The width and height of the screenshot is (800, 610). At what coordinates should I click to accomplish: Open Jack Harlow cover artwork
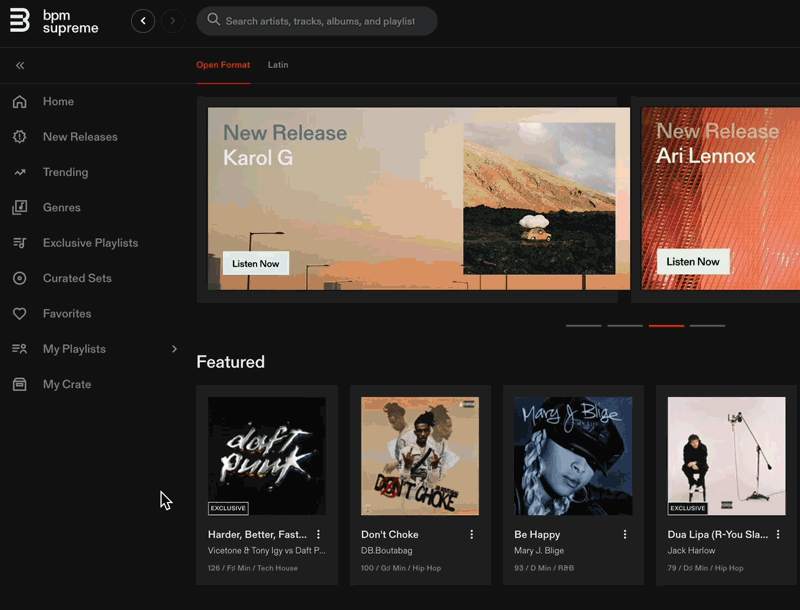tap(727, 456)
